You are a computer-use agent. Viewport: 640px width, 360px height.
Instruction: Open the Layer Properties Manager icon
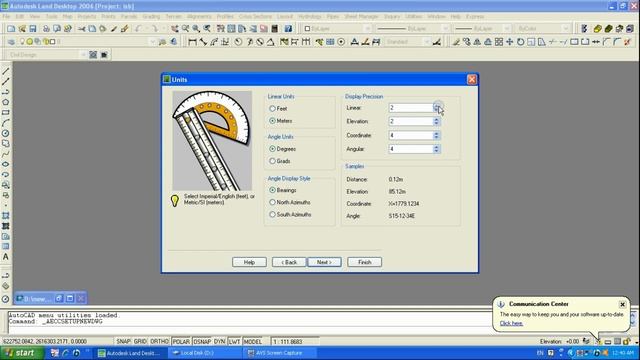pyautogui.click(x=11, y=42)
